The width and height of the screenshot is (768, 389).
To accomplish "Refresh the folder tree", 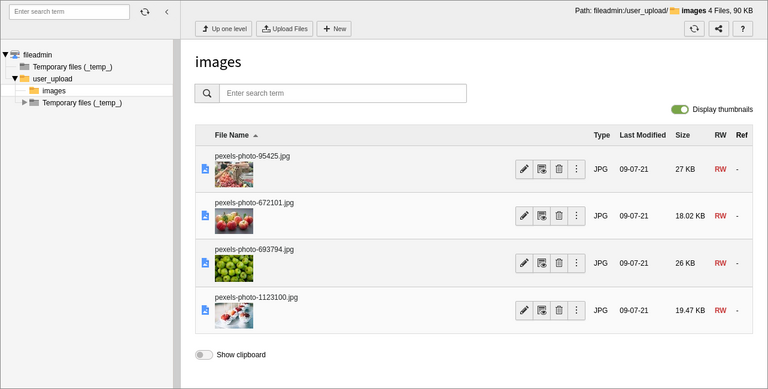I will [x=144, y=12].
